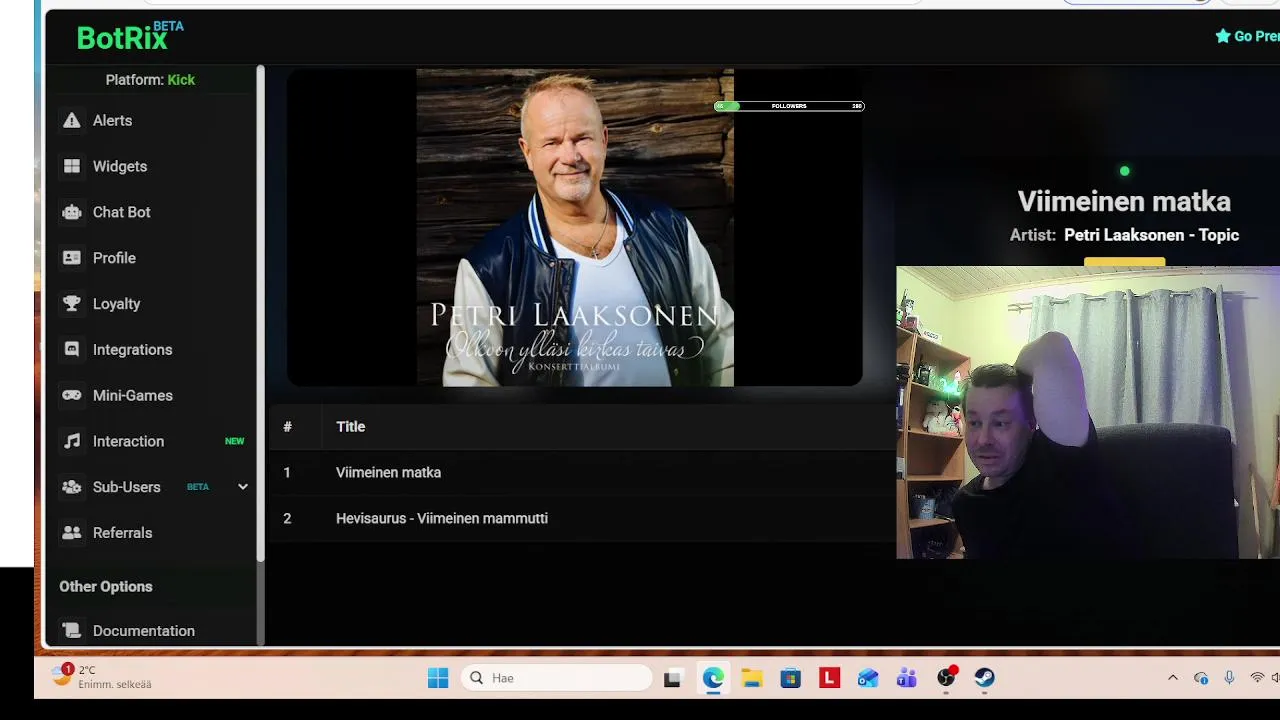
Task: Click the sidebar vertical scrollbar
Action: click(x=260, y=312)
